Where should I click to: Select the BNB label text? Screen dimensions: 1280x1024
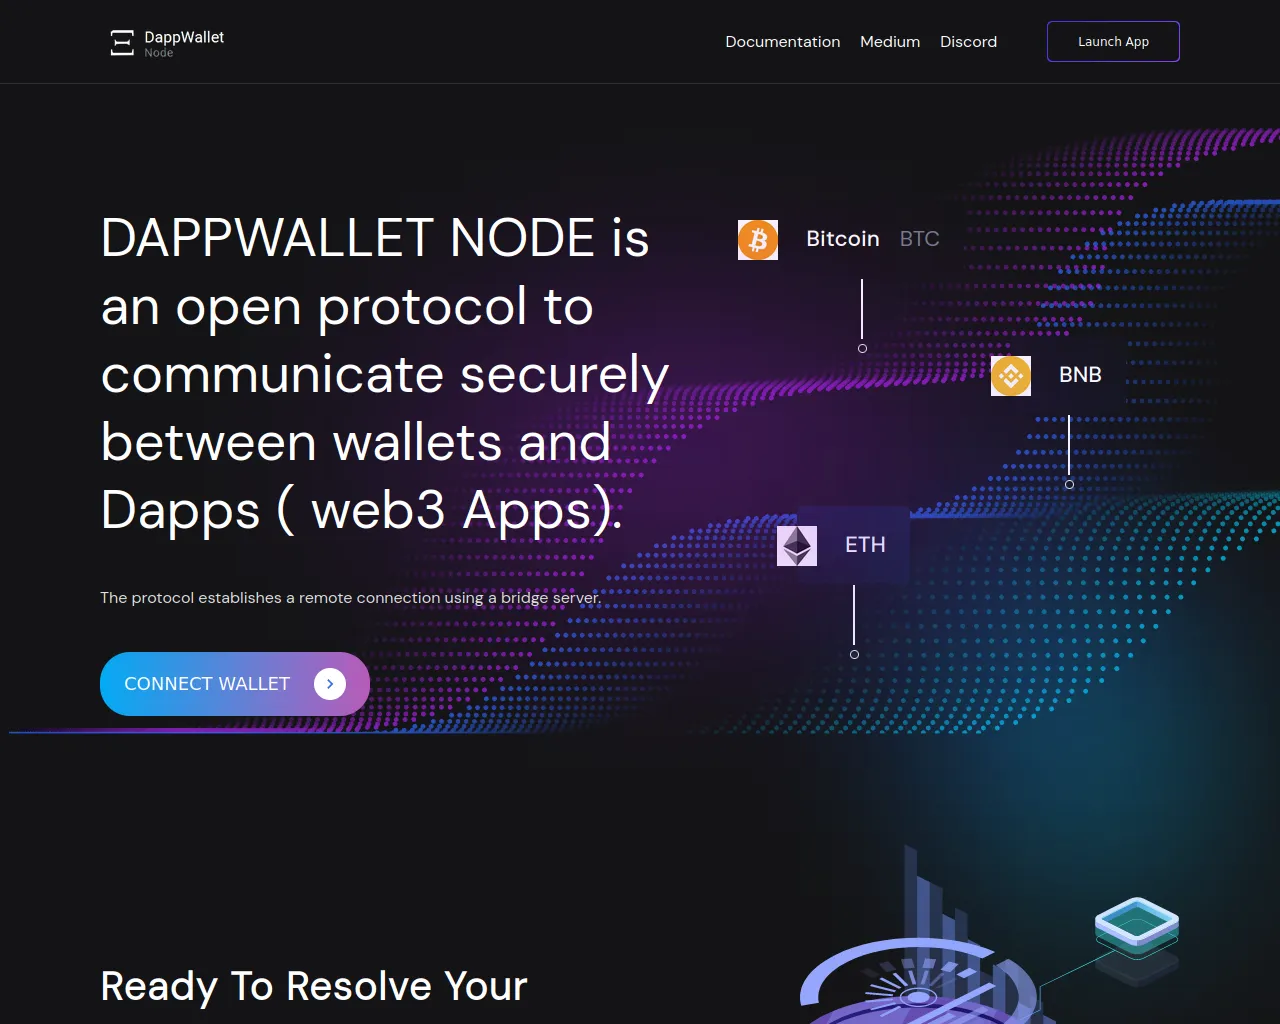tap(1080, 375)
